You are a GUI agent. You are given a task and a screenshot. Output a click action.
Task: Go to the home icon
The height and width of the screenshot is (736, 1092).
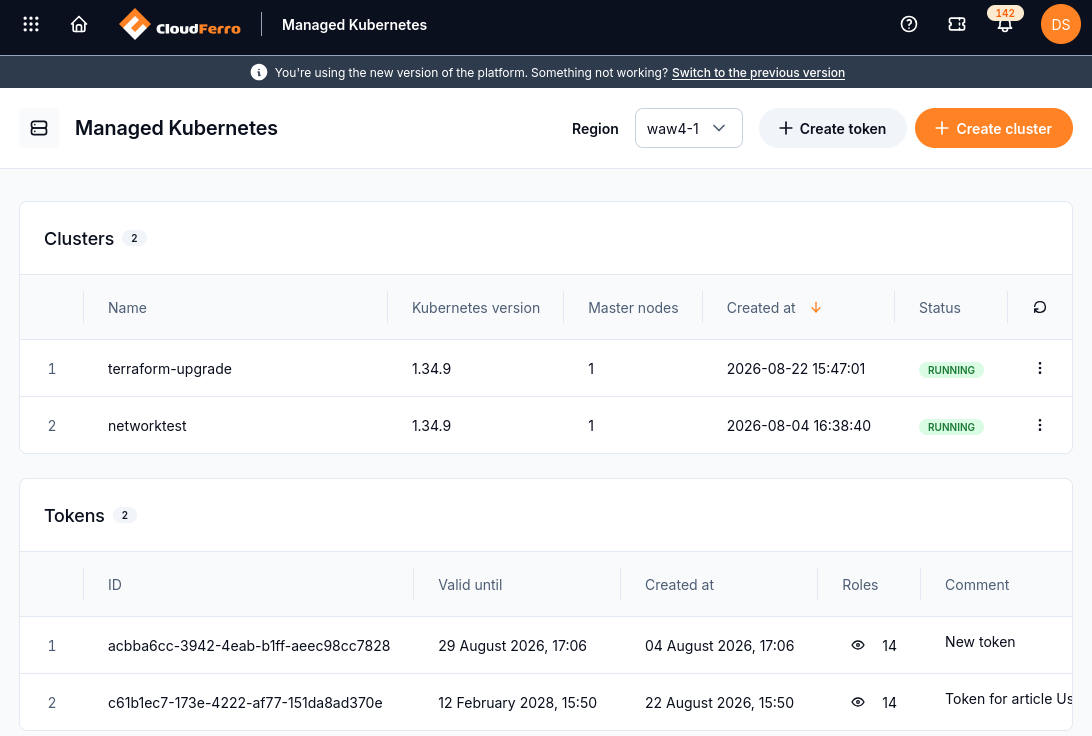click(x=79, y=24)
